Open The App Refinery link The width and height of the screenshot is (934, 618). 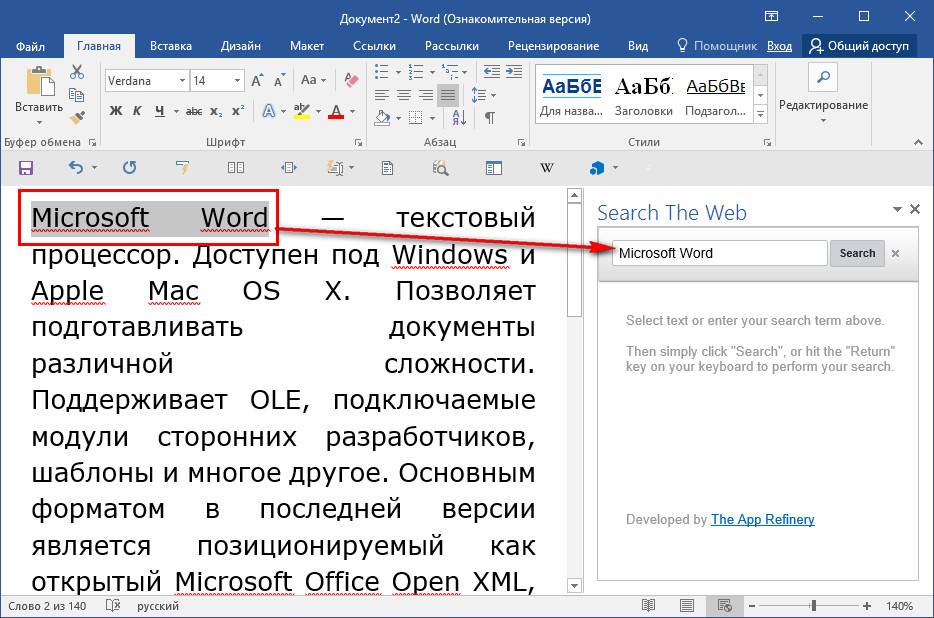(762, 519)
